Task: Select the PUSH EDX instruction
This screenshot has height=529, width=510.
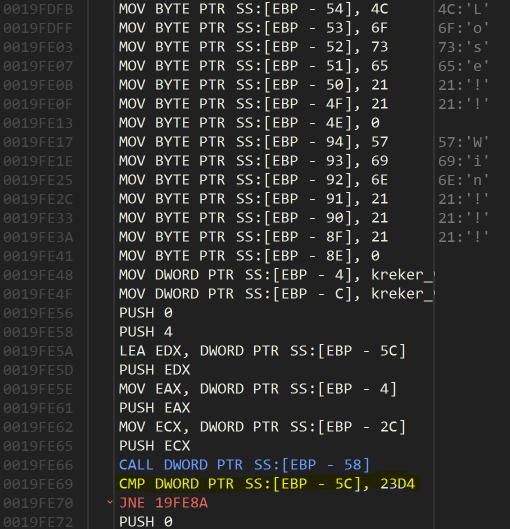Action: point(154,370)
